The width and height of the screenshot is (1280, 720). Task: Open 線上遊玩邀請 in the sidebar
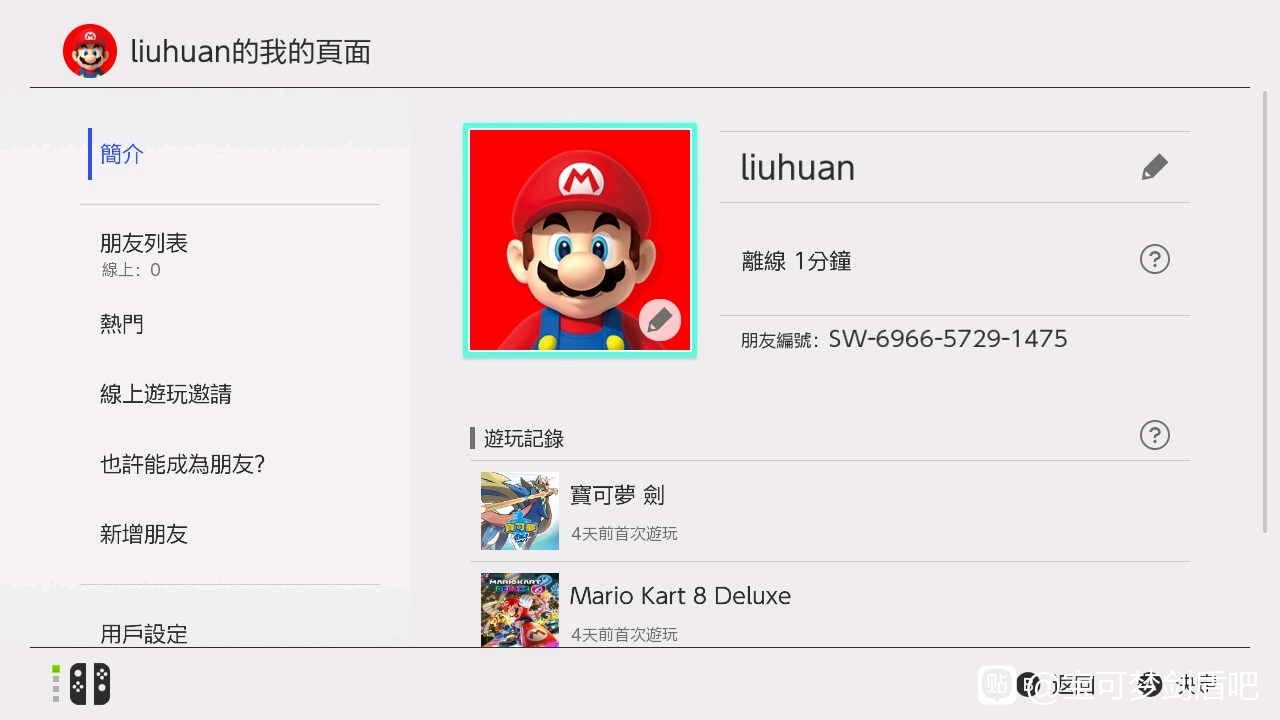tap(166, 394)
